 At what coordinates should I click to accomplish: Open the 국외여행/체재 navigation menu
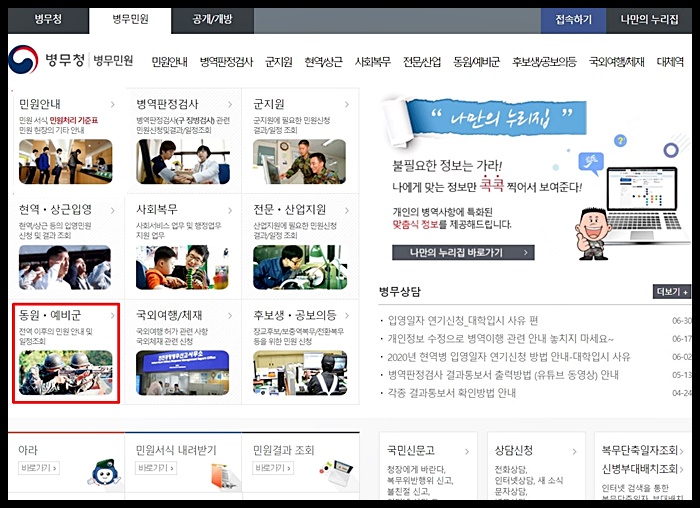(617, 62)
